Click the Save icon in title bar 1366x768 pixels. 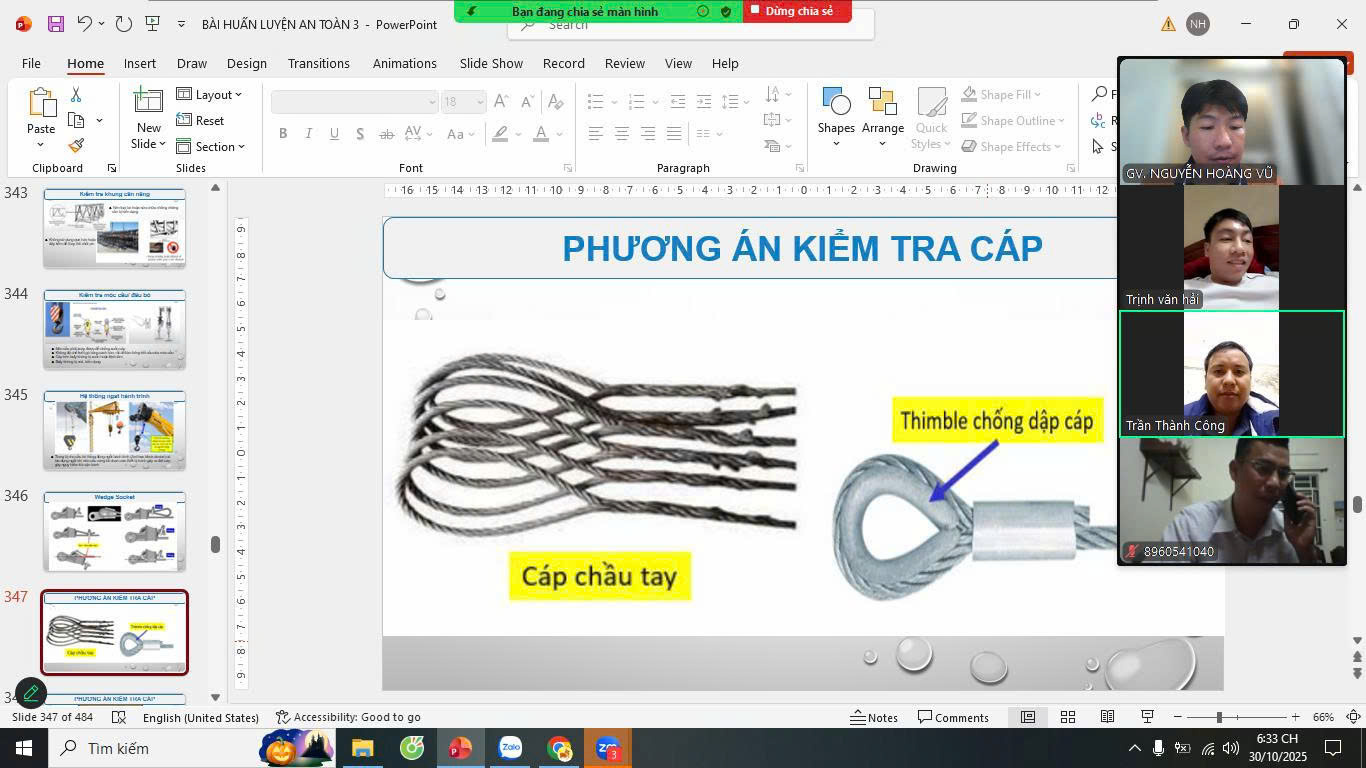tap(55, 24)
